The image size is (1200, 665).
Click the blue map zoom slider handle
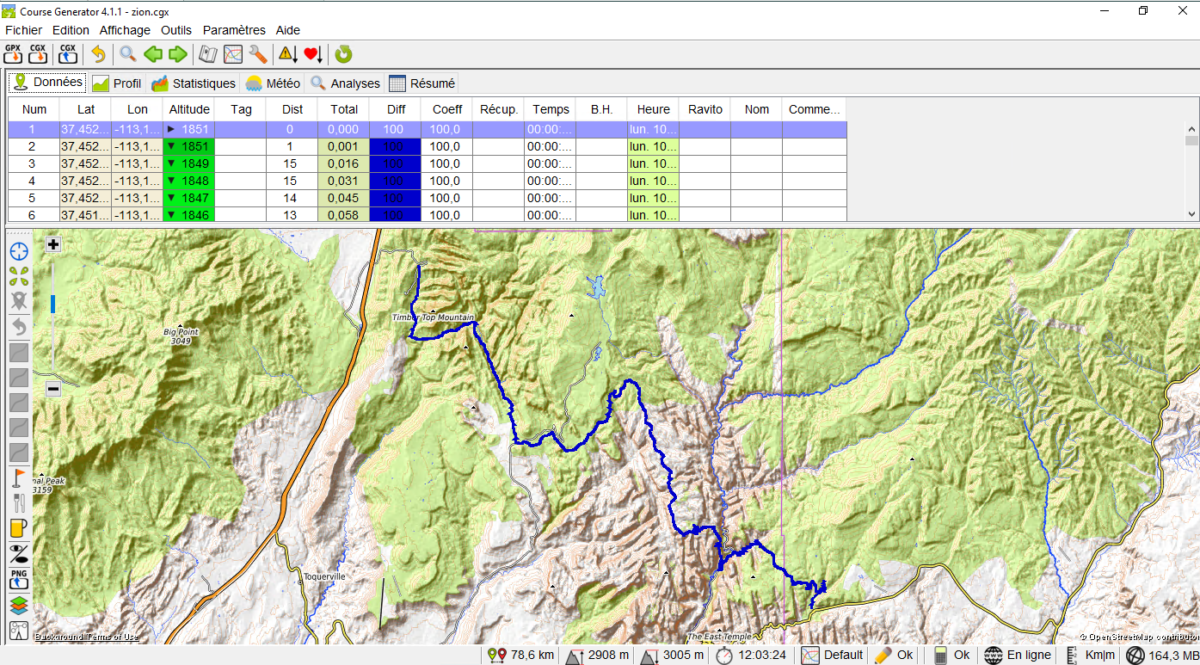pyautogui.click(x=53, y=303)
